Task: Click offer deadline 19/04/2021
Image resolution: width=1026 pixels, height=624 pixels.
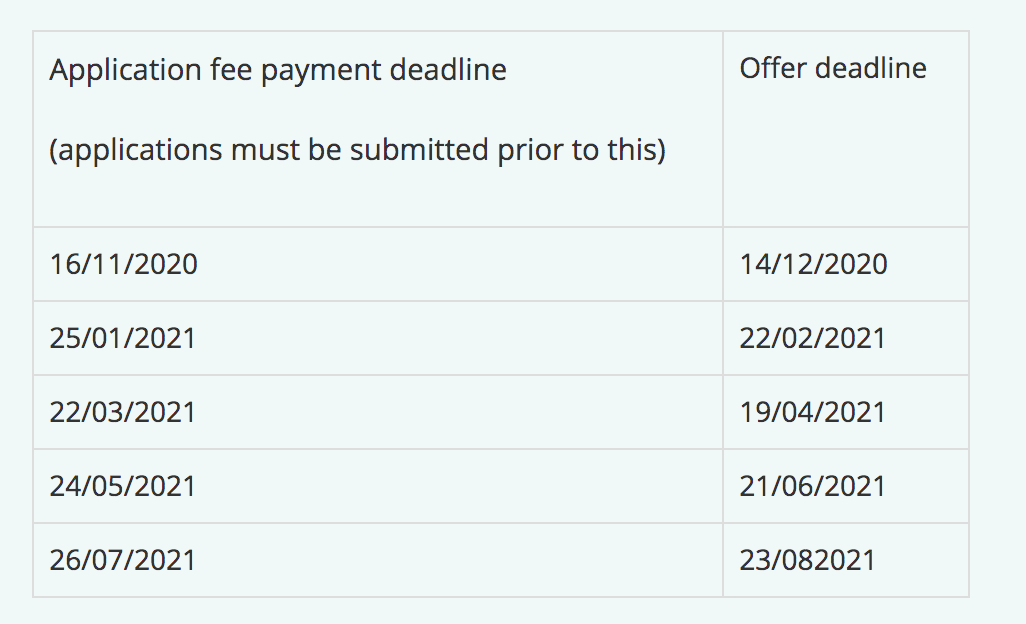Action: (812, 412)
